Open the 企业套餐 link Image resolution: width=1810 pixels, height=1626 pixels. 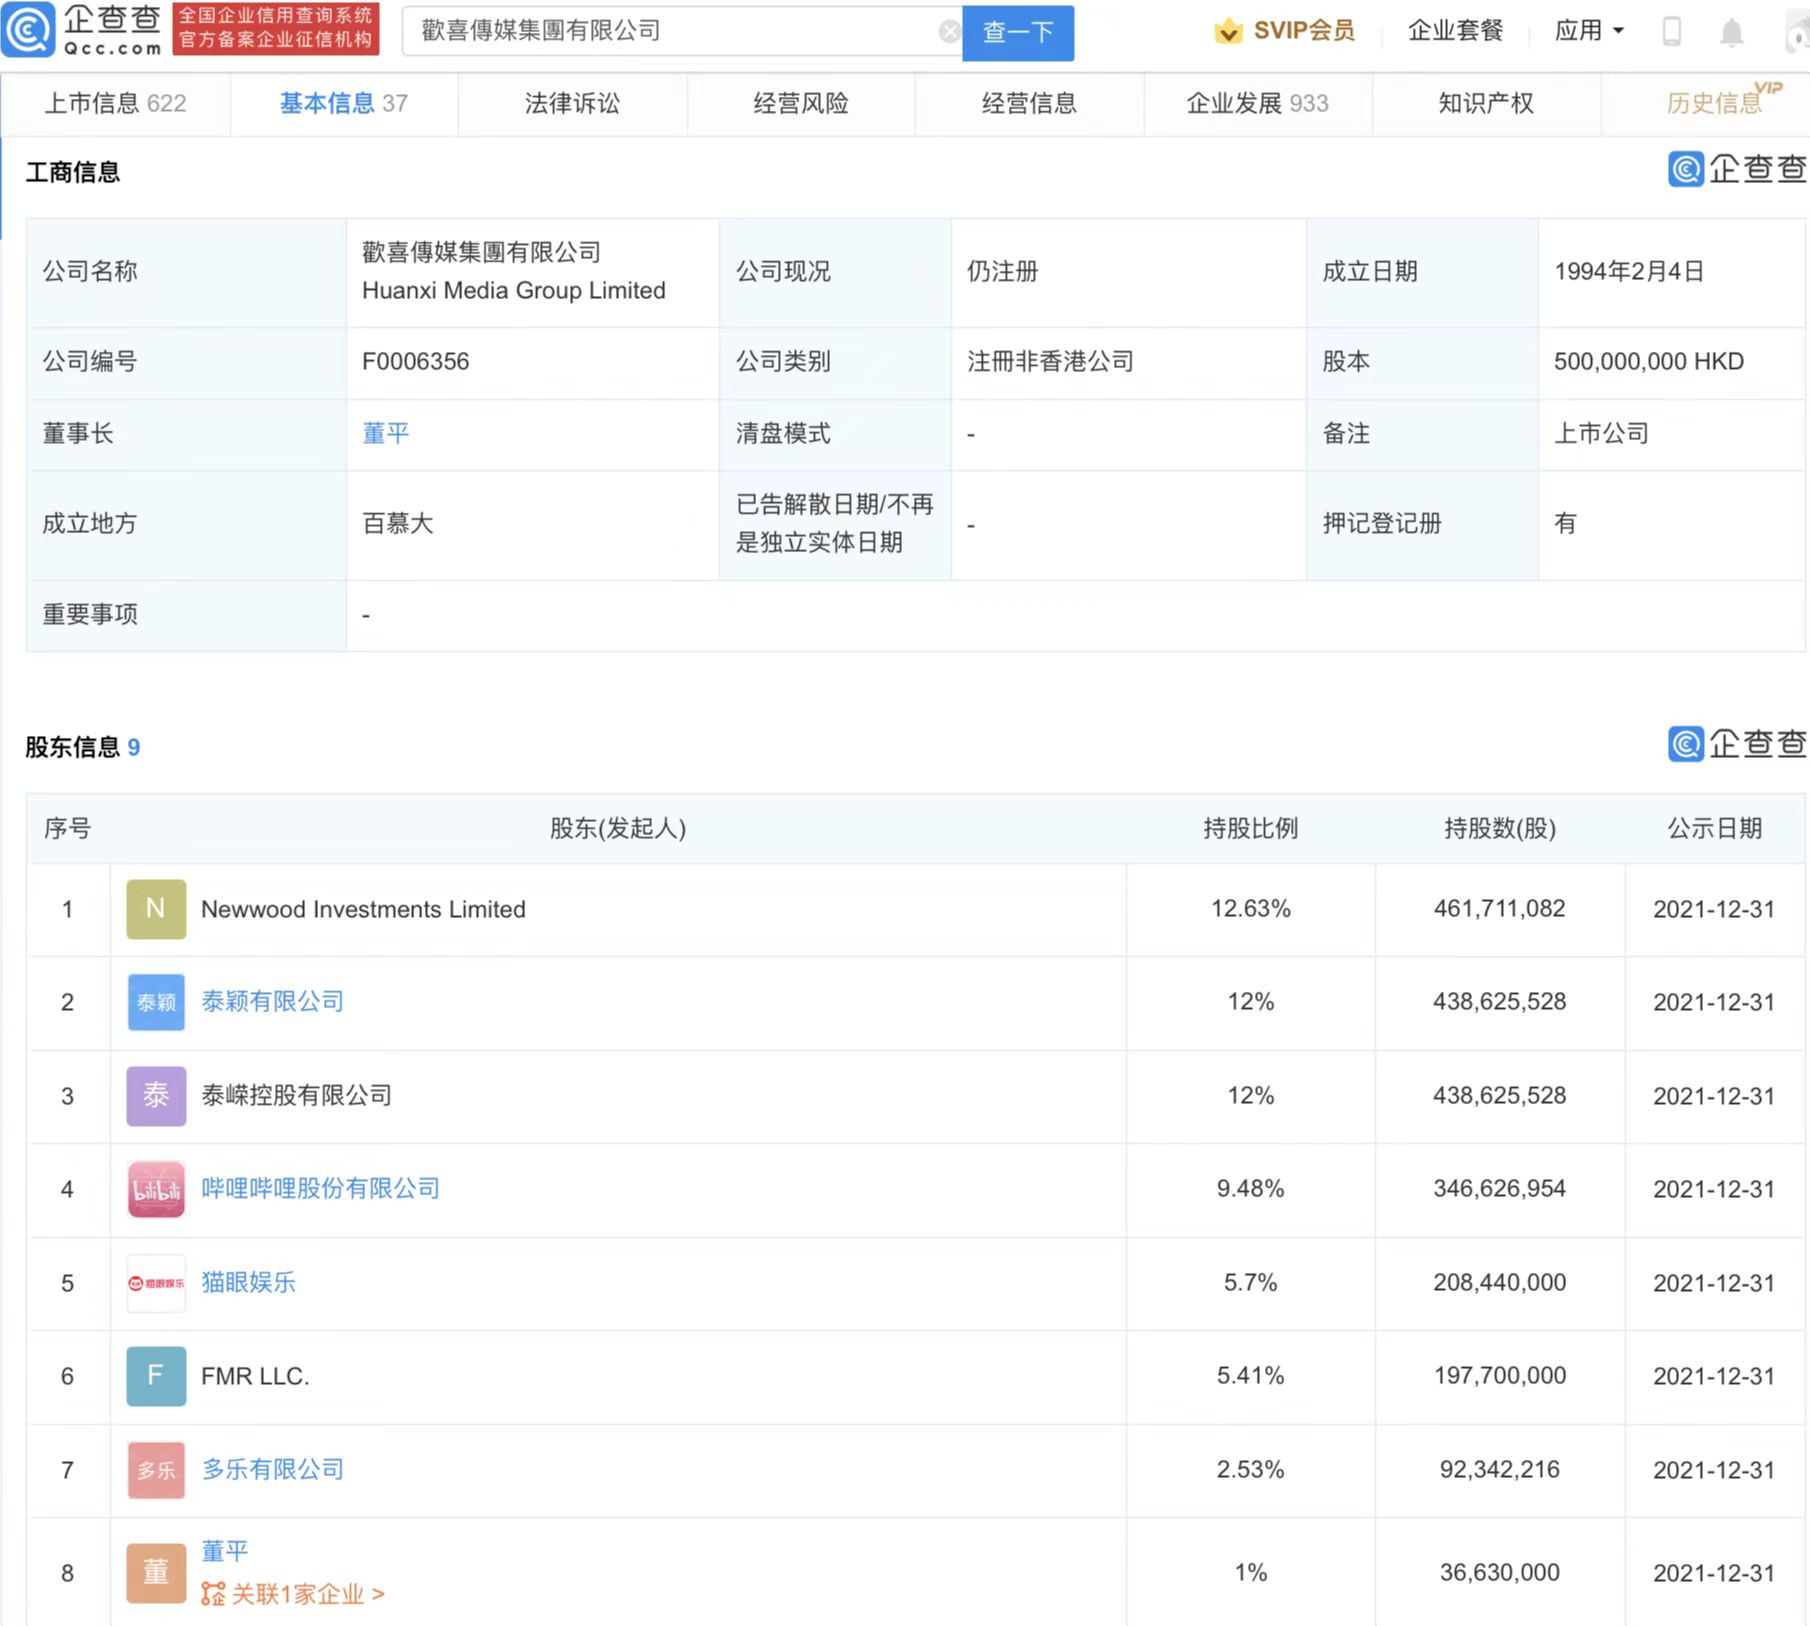(x=1455, y=31)
